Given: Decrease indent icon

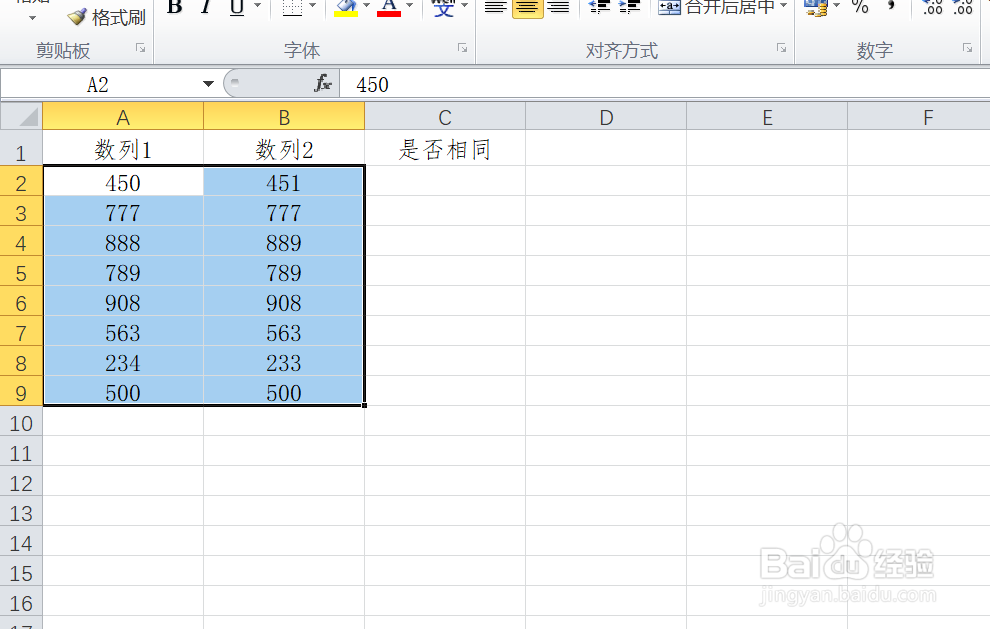Looking at the screenshot, I should (599, 8).
